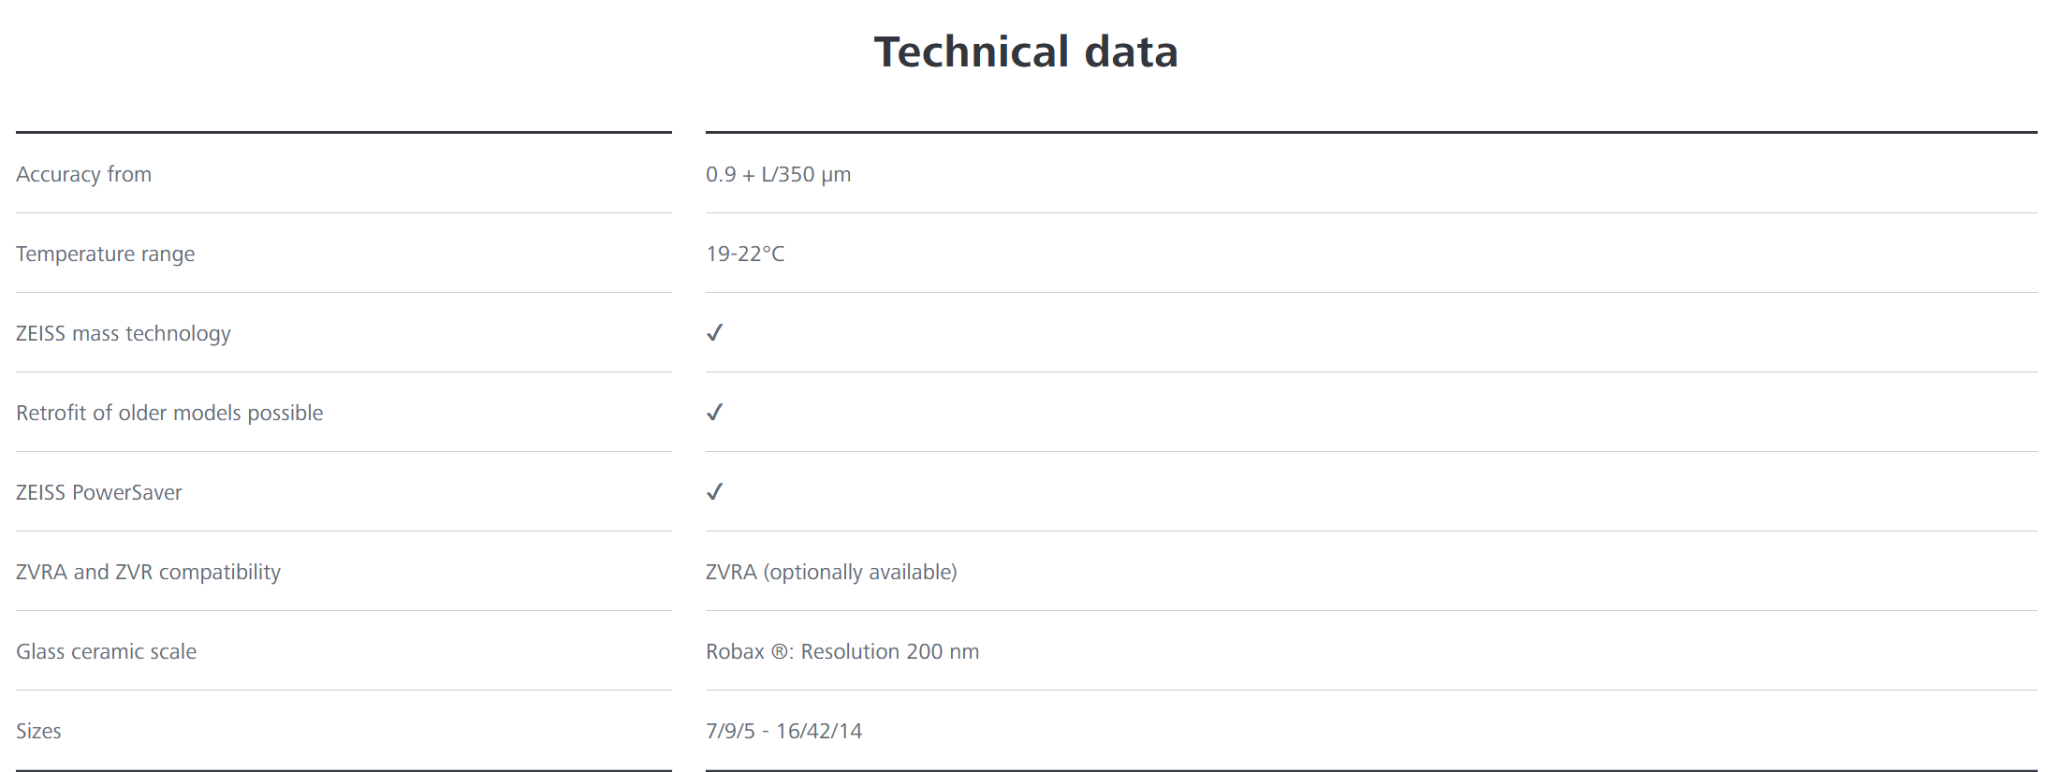
Task: Select the Glass ceramic scale label
Action: click(106, 652)
